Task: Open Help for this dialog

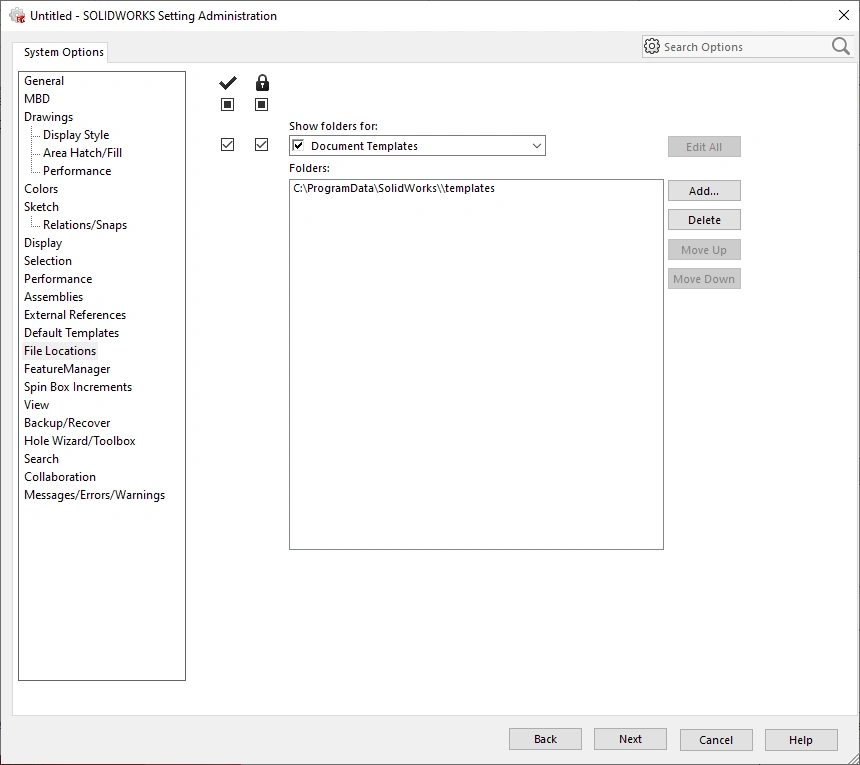Action: pos(801,740)
